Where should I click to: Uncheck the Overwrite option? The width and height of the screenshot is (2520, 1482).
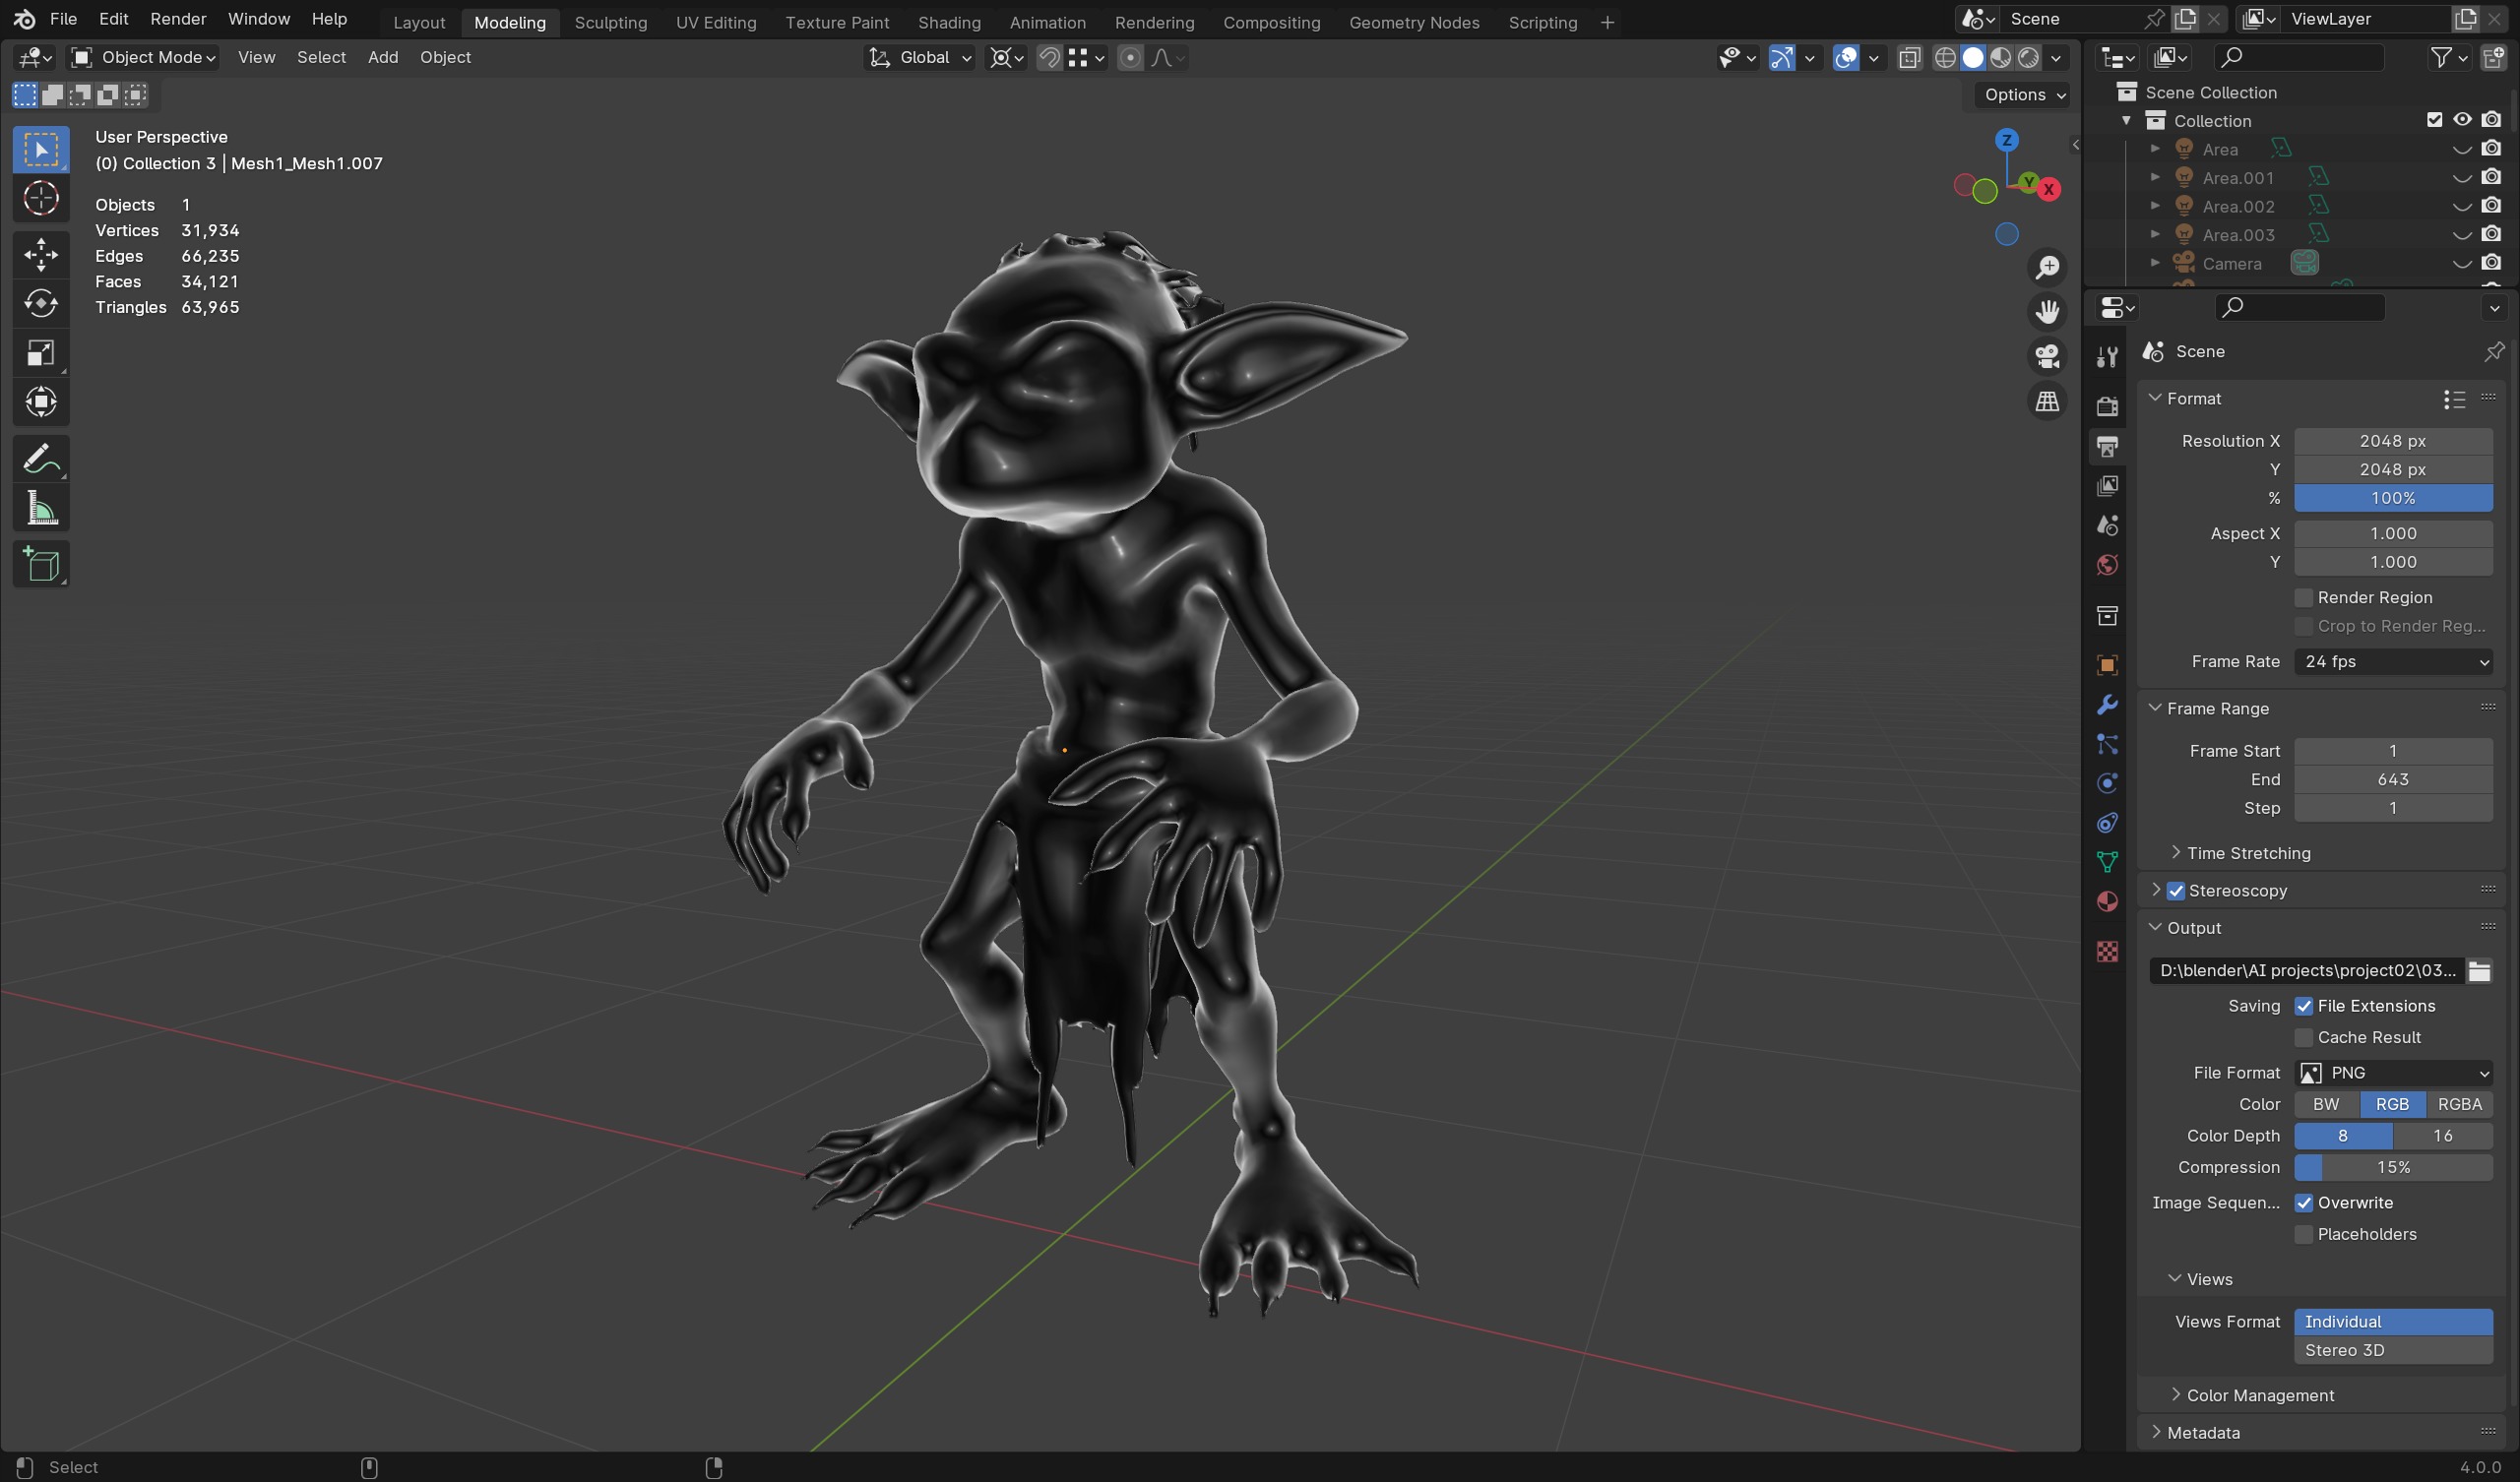click(2303, 1203)
